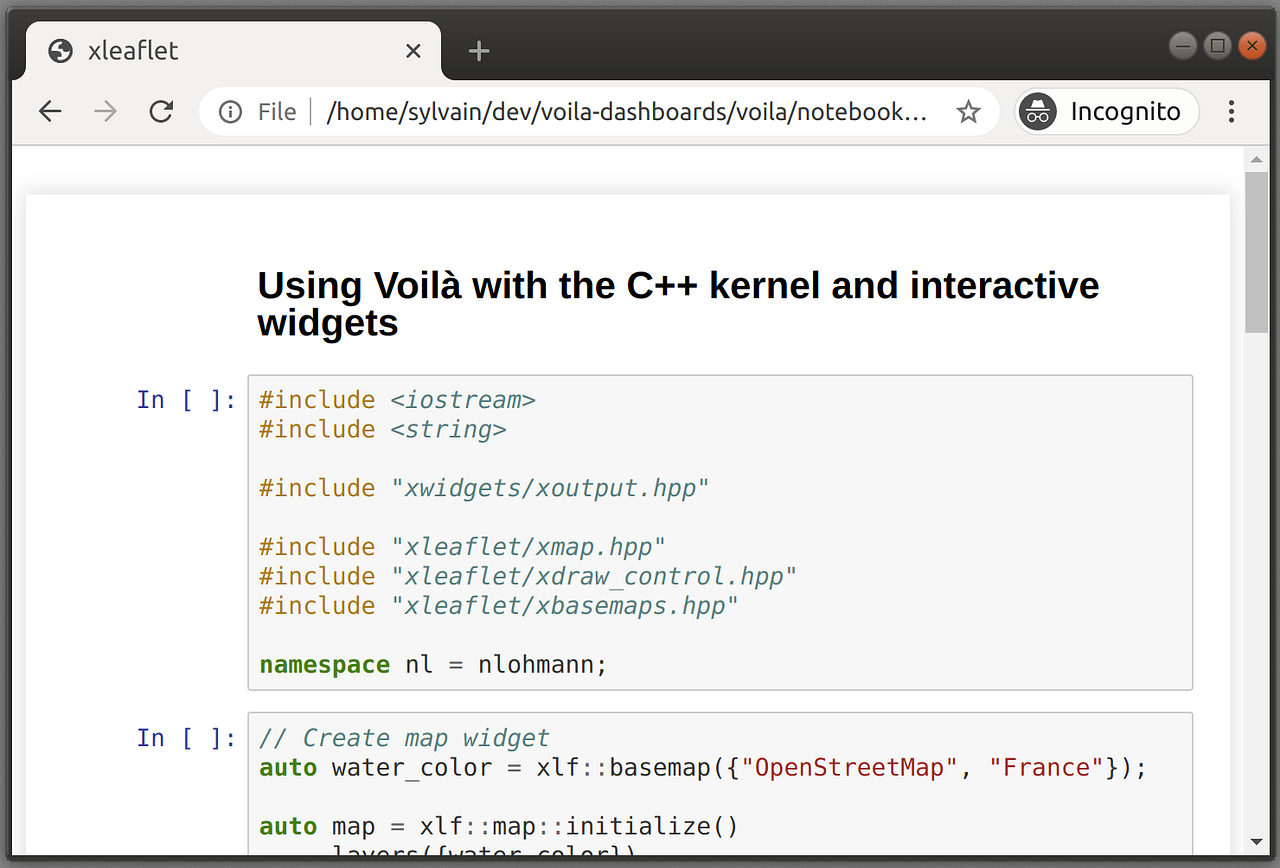Open a new tab with the plus icon
The height and width of the screenshot is (868, 1280).
[x=478, y=50]
